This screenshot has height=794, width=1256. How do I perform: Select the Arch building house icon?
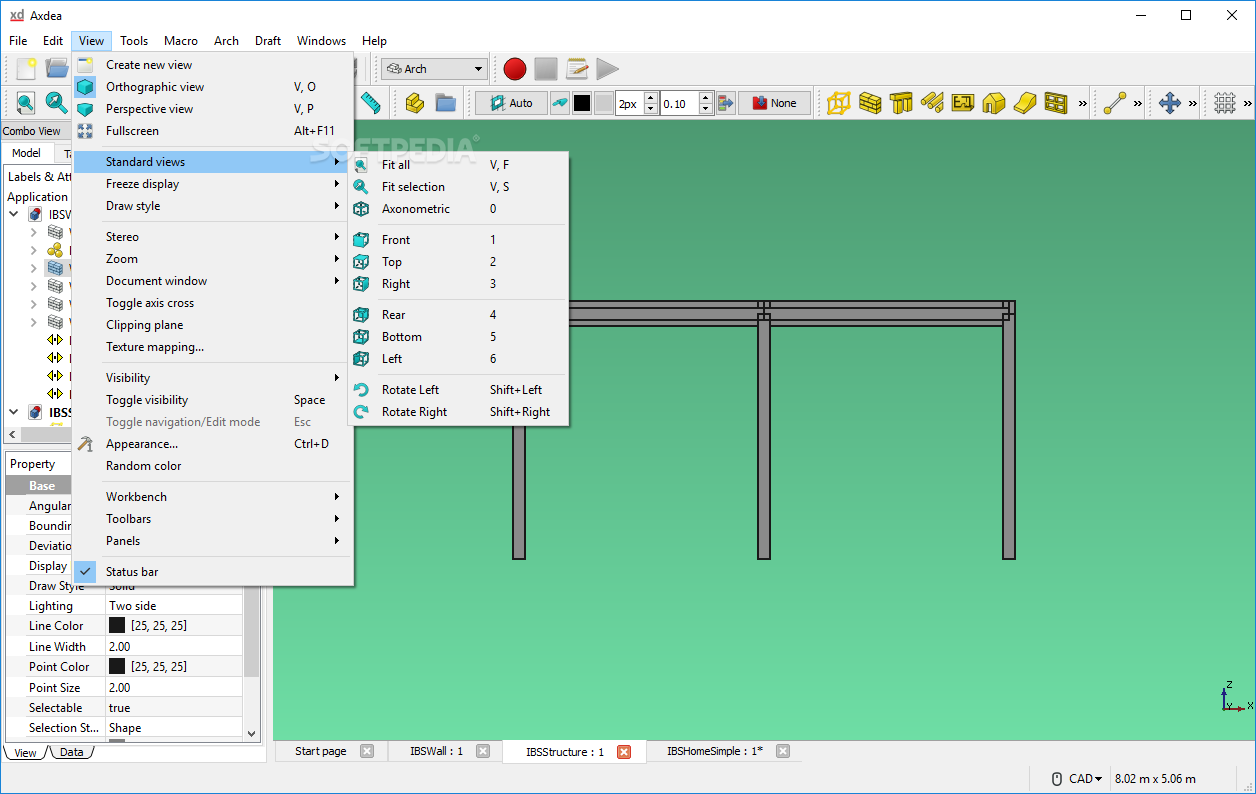point(994,103)
